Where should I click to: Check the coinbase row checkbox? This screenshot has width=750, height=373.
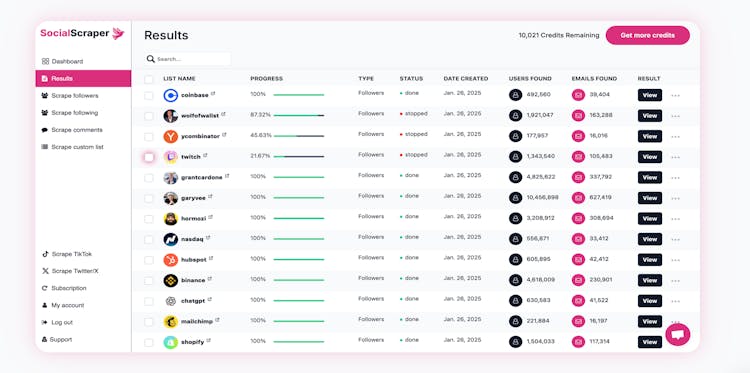149,96
